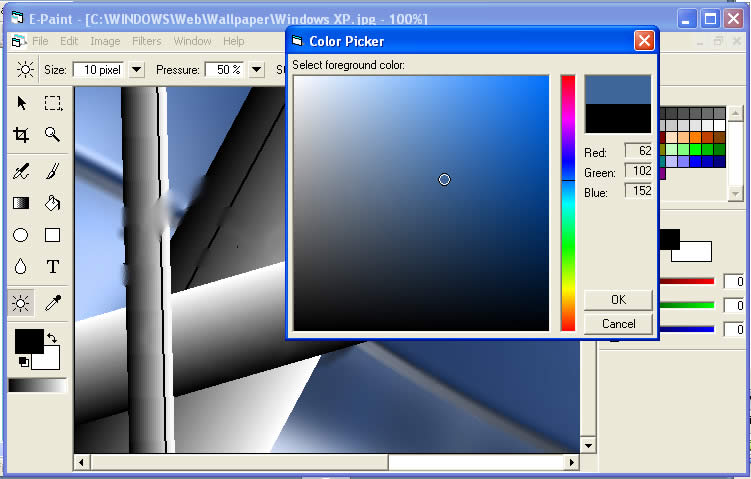
Task: Confirm color with the OK button
Action: (618, 300)
